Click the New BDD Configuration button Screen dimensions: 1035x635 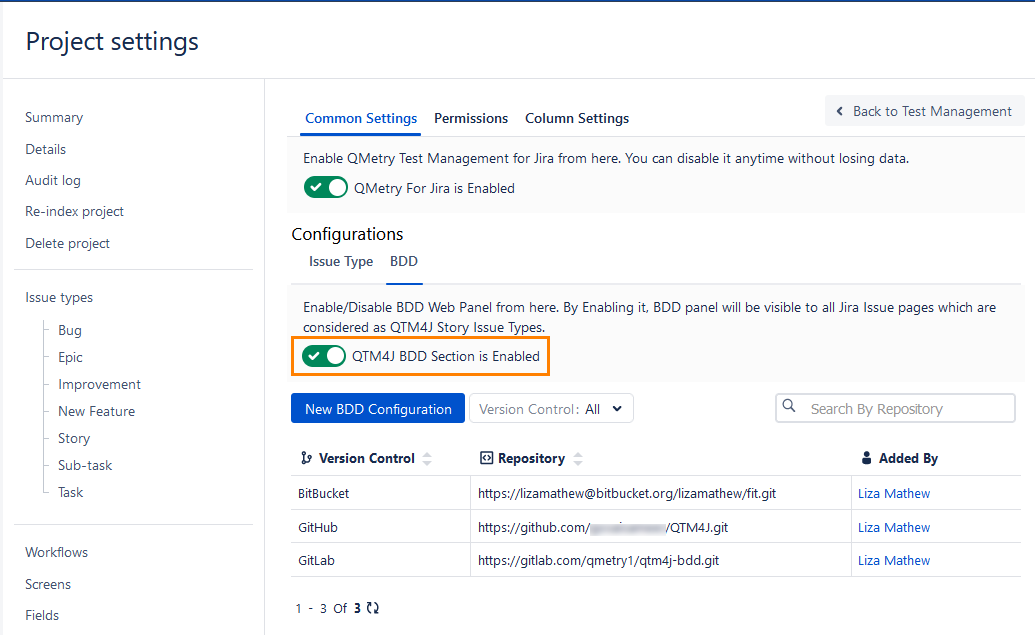coord(378,409)
